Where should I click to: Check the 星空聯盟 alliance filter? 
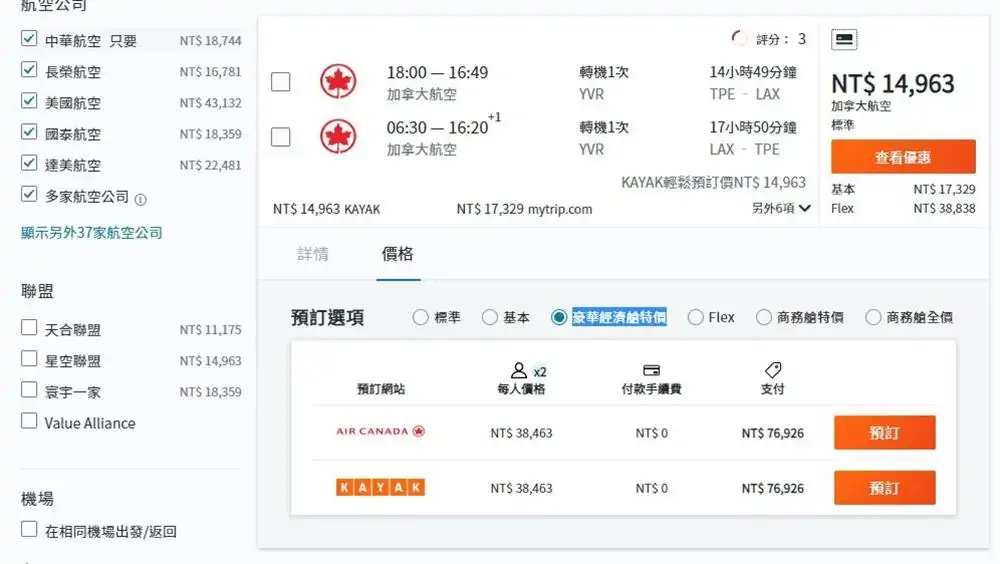[29, 359]
